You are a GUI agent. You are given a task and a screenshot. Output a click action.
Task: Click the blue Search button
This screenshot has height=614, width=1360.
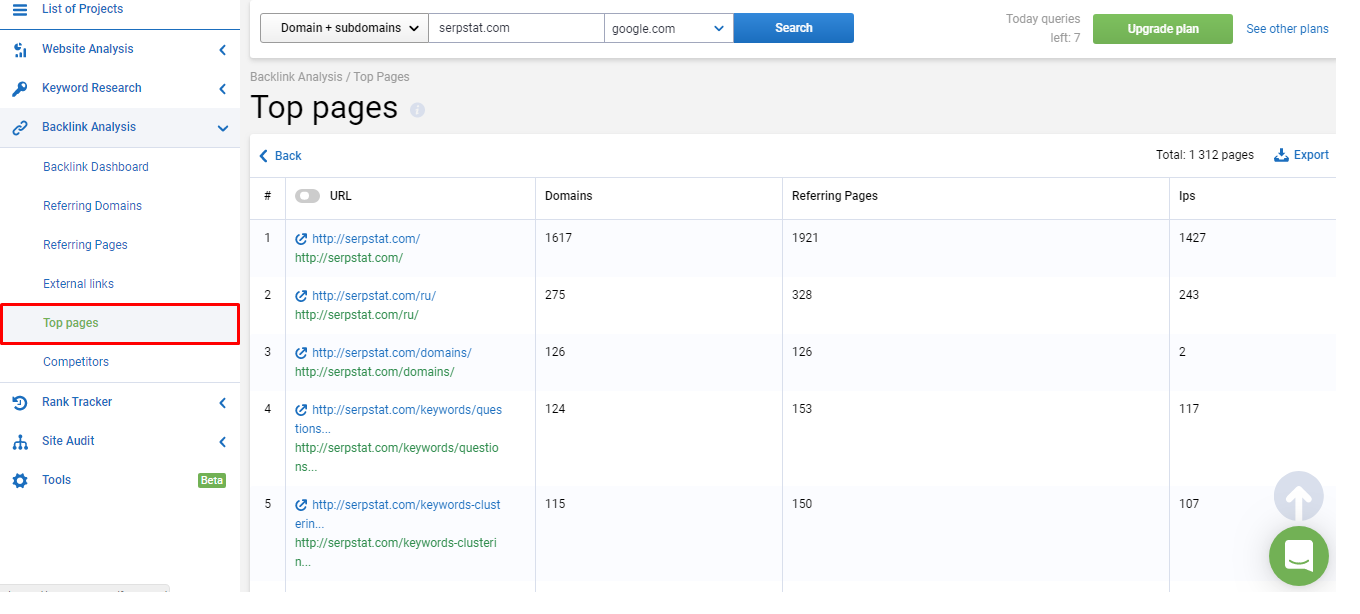[794, 28]
